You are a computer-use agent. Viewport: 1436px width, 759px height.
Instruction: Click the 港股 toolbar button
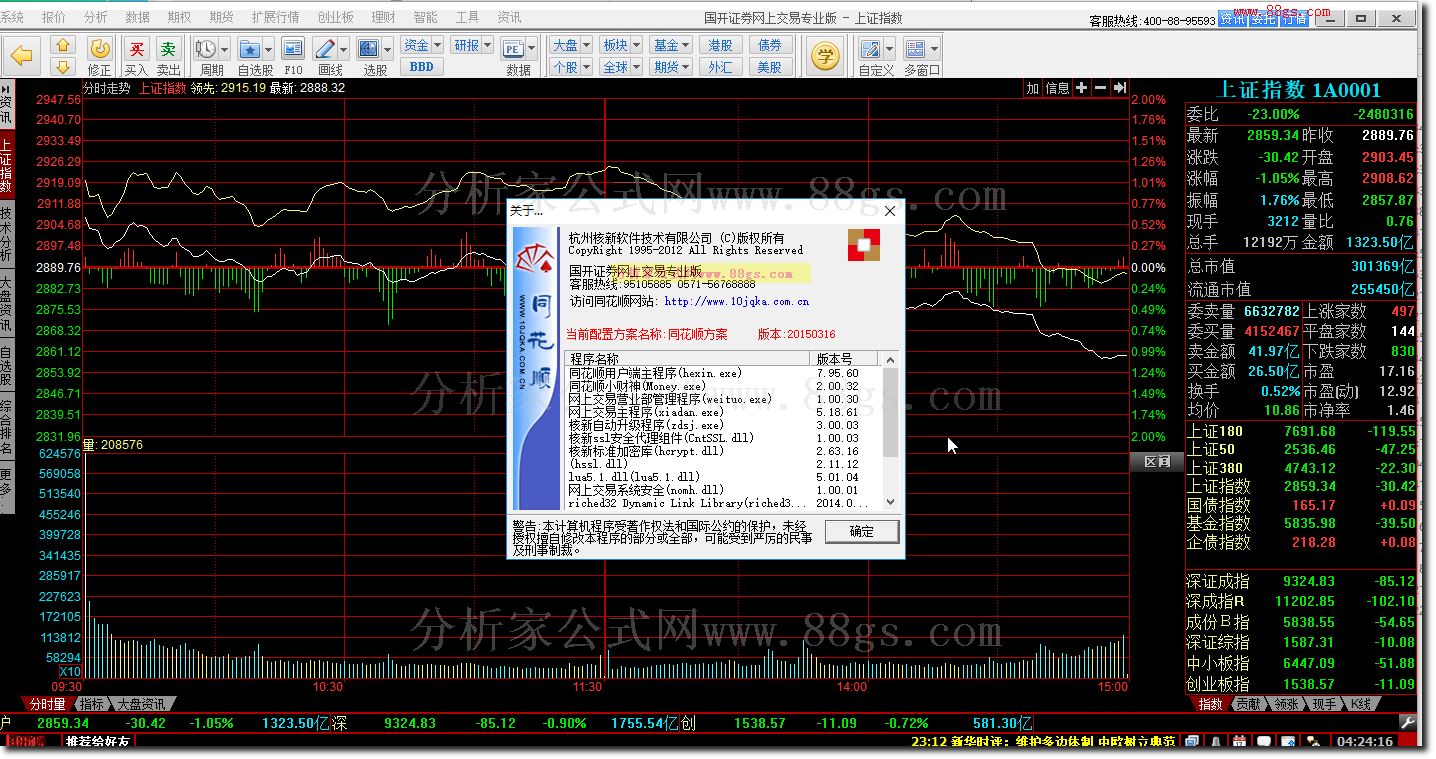[720, 45]
